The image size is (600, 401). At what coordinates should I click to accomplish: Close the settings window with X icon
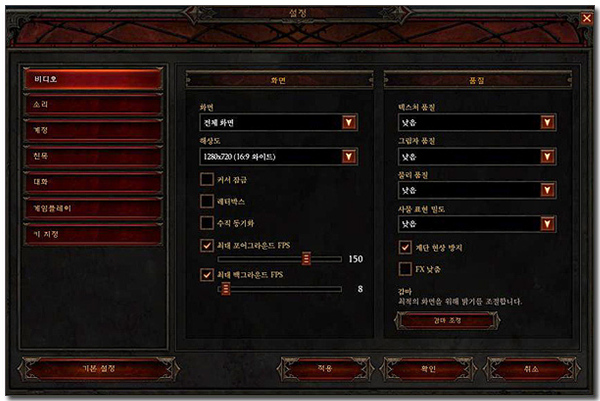click(587, 18)
